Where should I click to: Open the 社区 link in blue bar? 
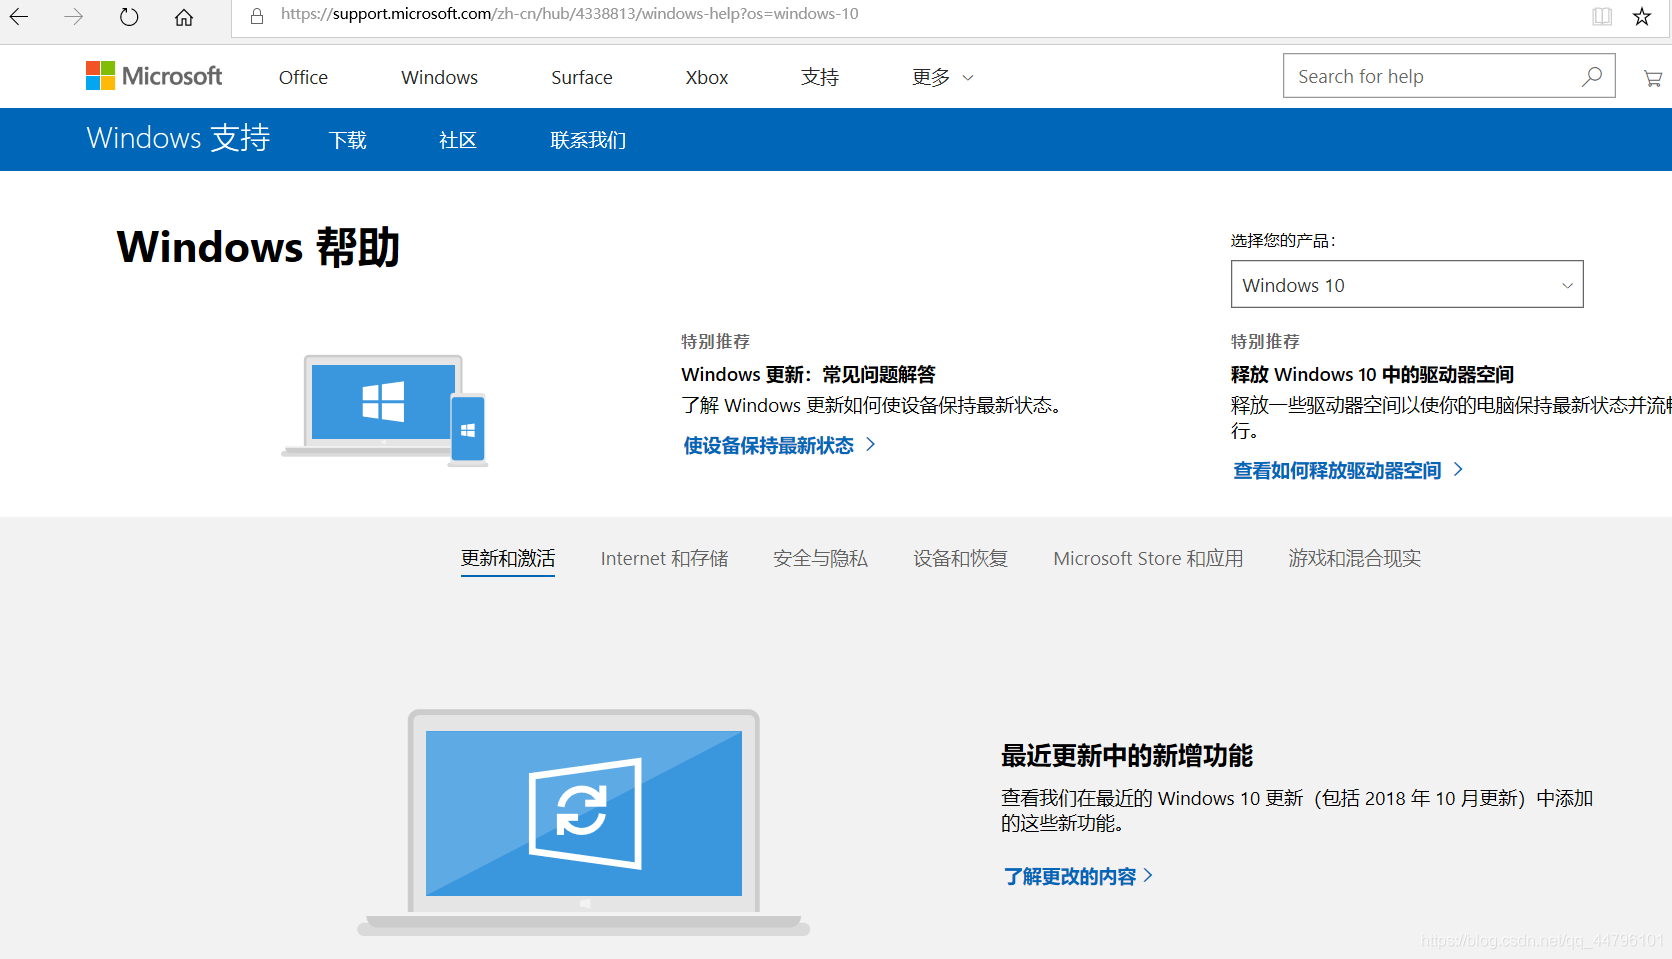point(458,140)
